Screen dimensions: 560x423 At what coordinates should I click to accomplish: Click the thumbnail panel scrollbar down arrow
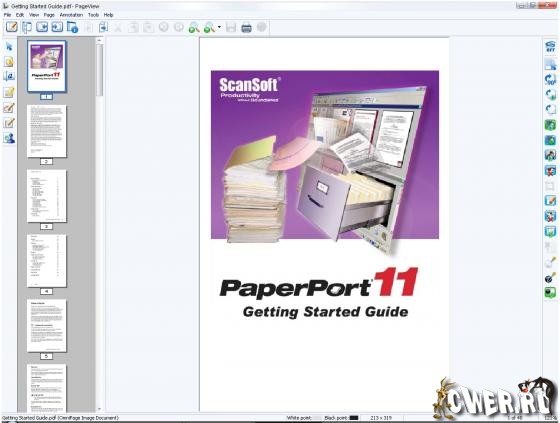click(99, 409)
